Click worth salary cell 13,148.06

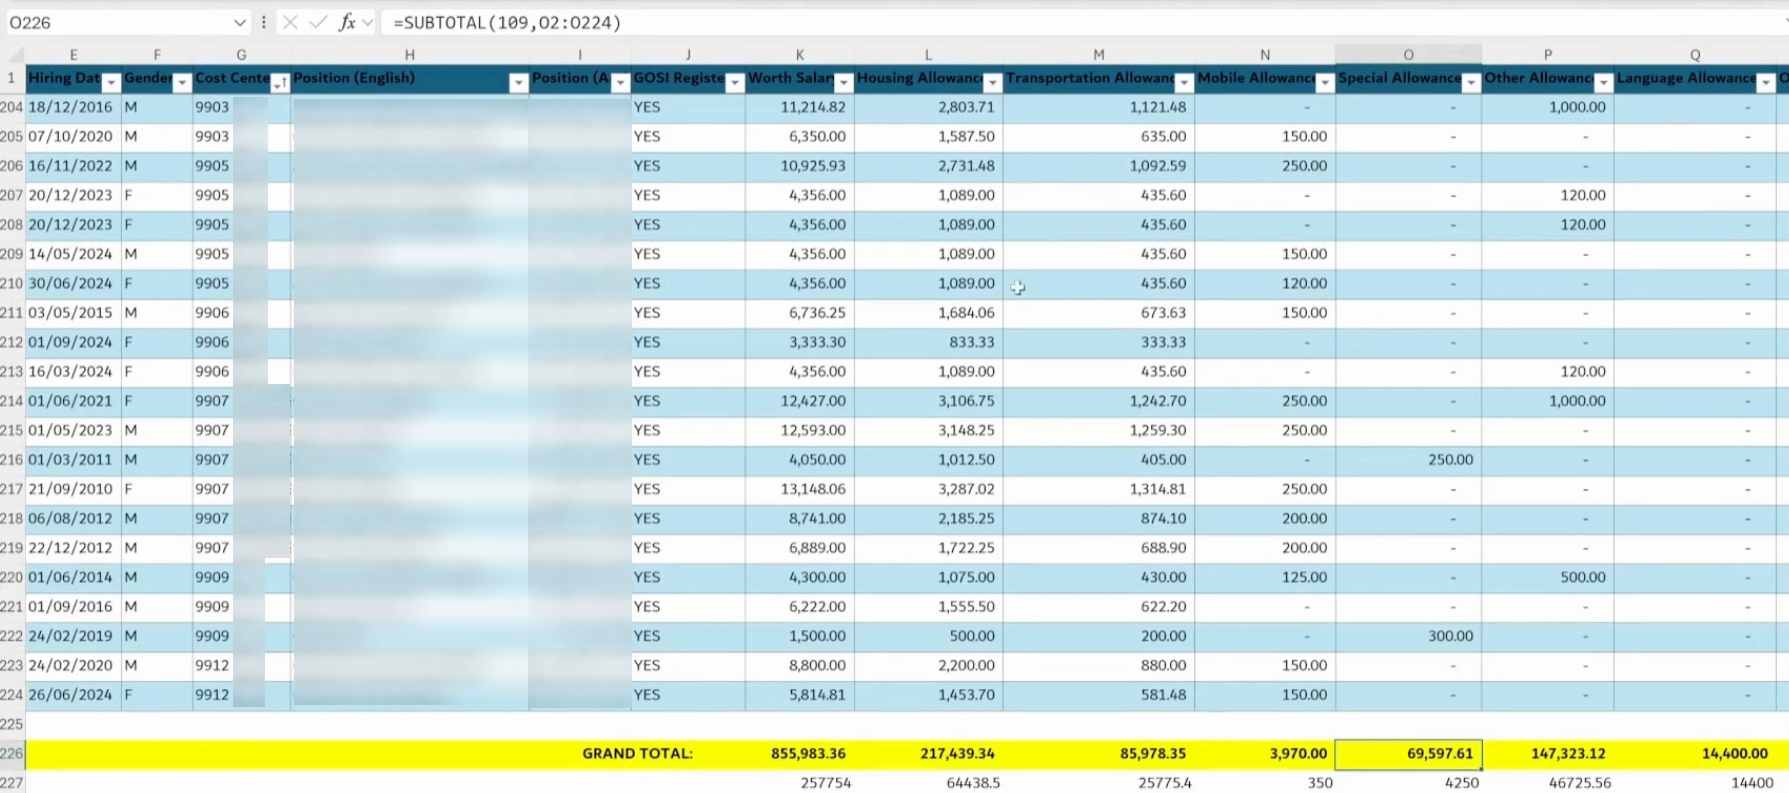pos(800,489)
